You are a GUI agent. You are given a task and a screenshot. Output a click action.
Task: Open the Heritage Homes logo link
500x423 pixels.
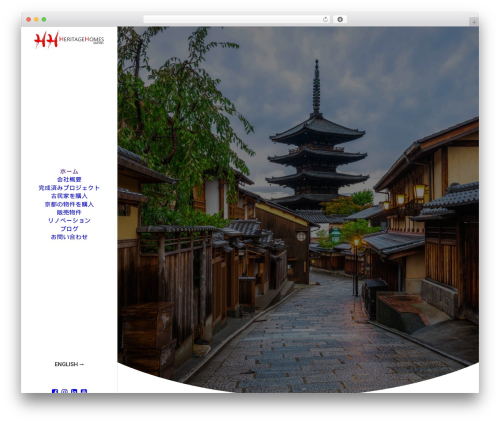(x=69, y=40)
